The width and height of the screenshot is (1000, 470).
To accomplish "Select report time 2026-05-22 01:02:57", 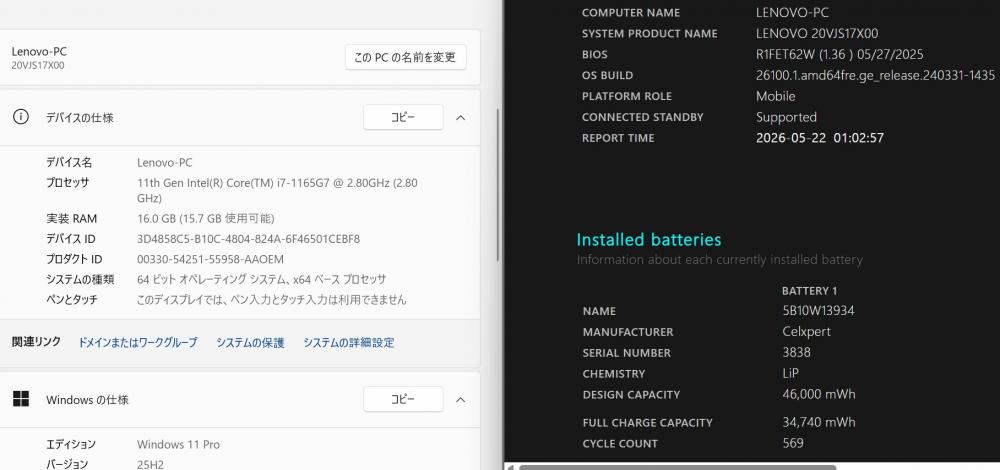I will 820,138.
